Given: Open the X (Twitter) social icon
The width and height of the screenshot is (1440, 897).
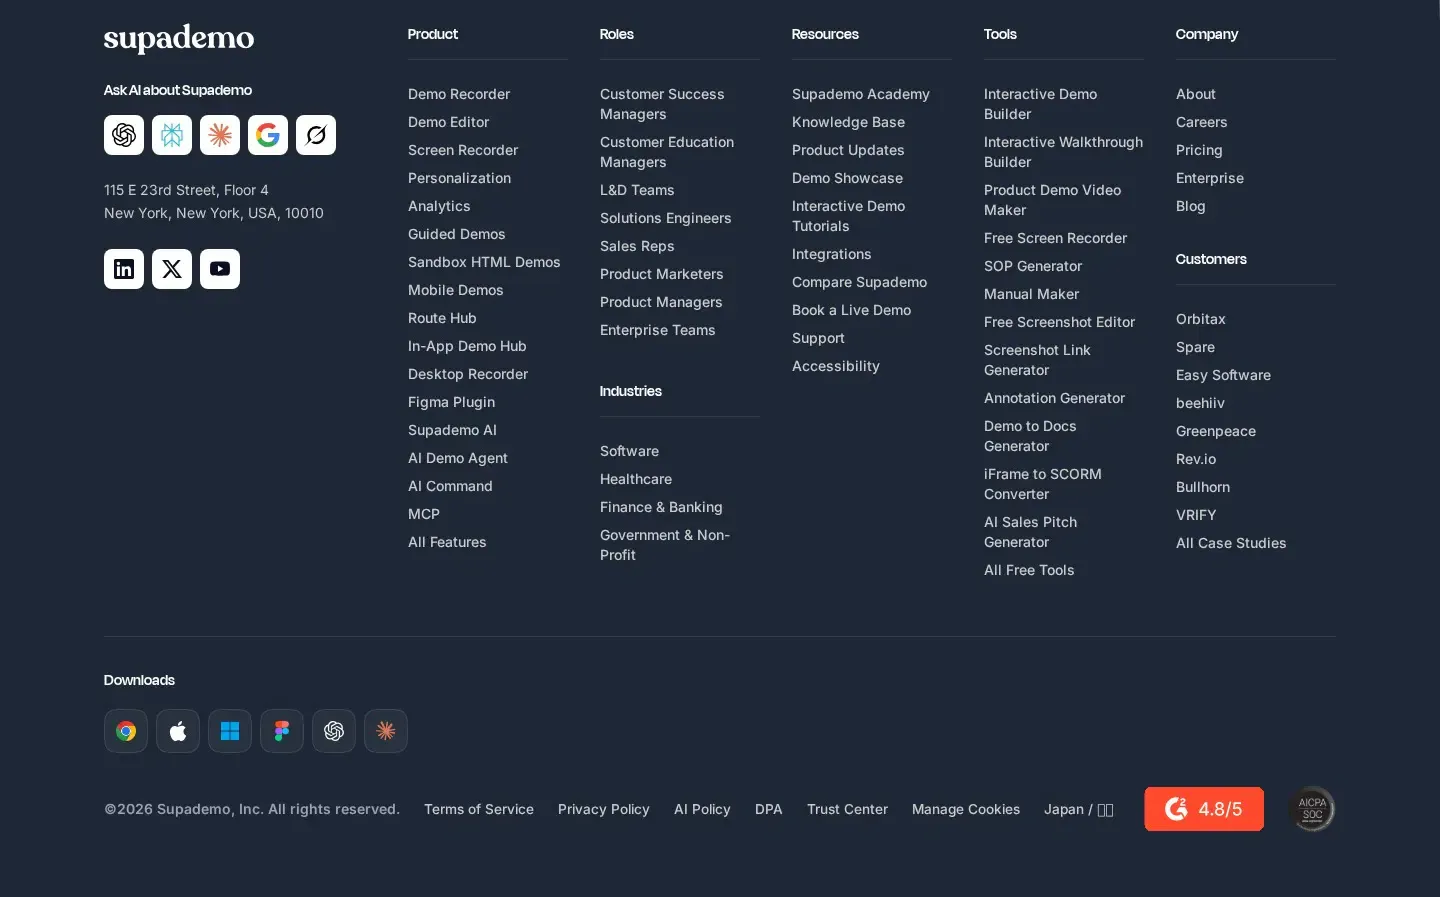Looking at the screenshot, I should coord(172,269).
